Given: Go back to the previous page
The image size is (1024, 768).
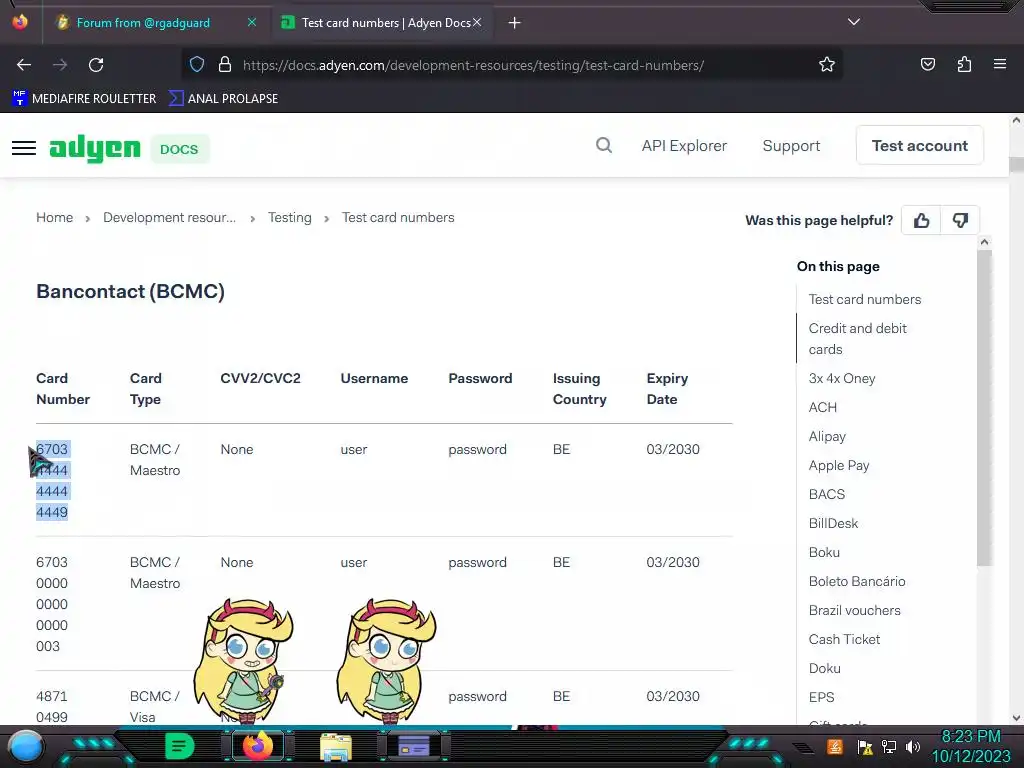Looking at the screenshot, I should click(24, 65).
